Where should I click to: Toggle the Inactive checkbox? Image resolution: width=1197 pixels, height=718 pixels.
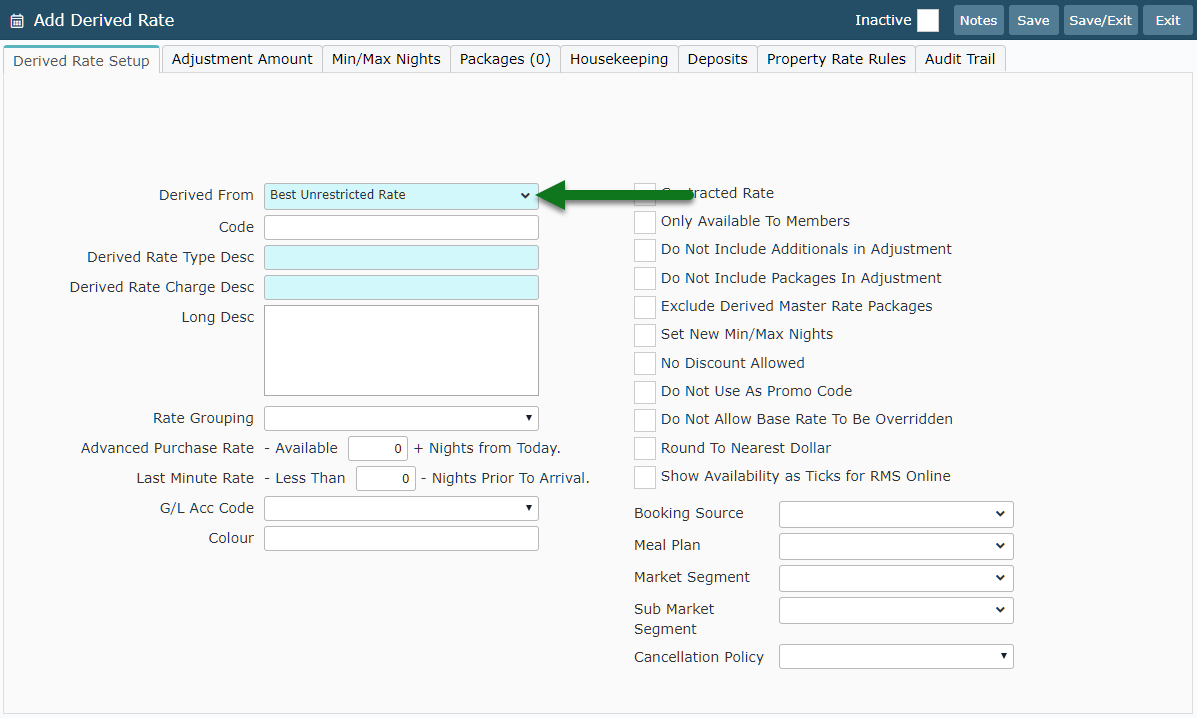928,21
